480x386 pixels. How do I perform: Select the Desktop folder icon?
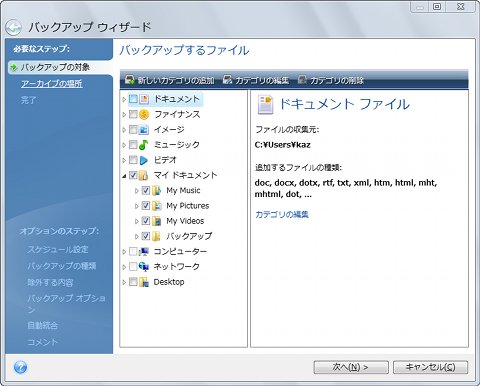tap(144, 282)
